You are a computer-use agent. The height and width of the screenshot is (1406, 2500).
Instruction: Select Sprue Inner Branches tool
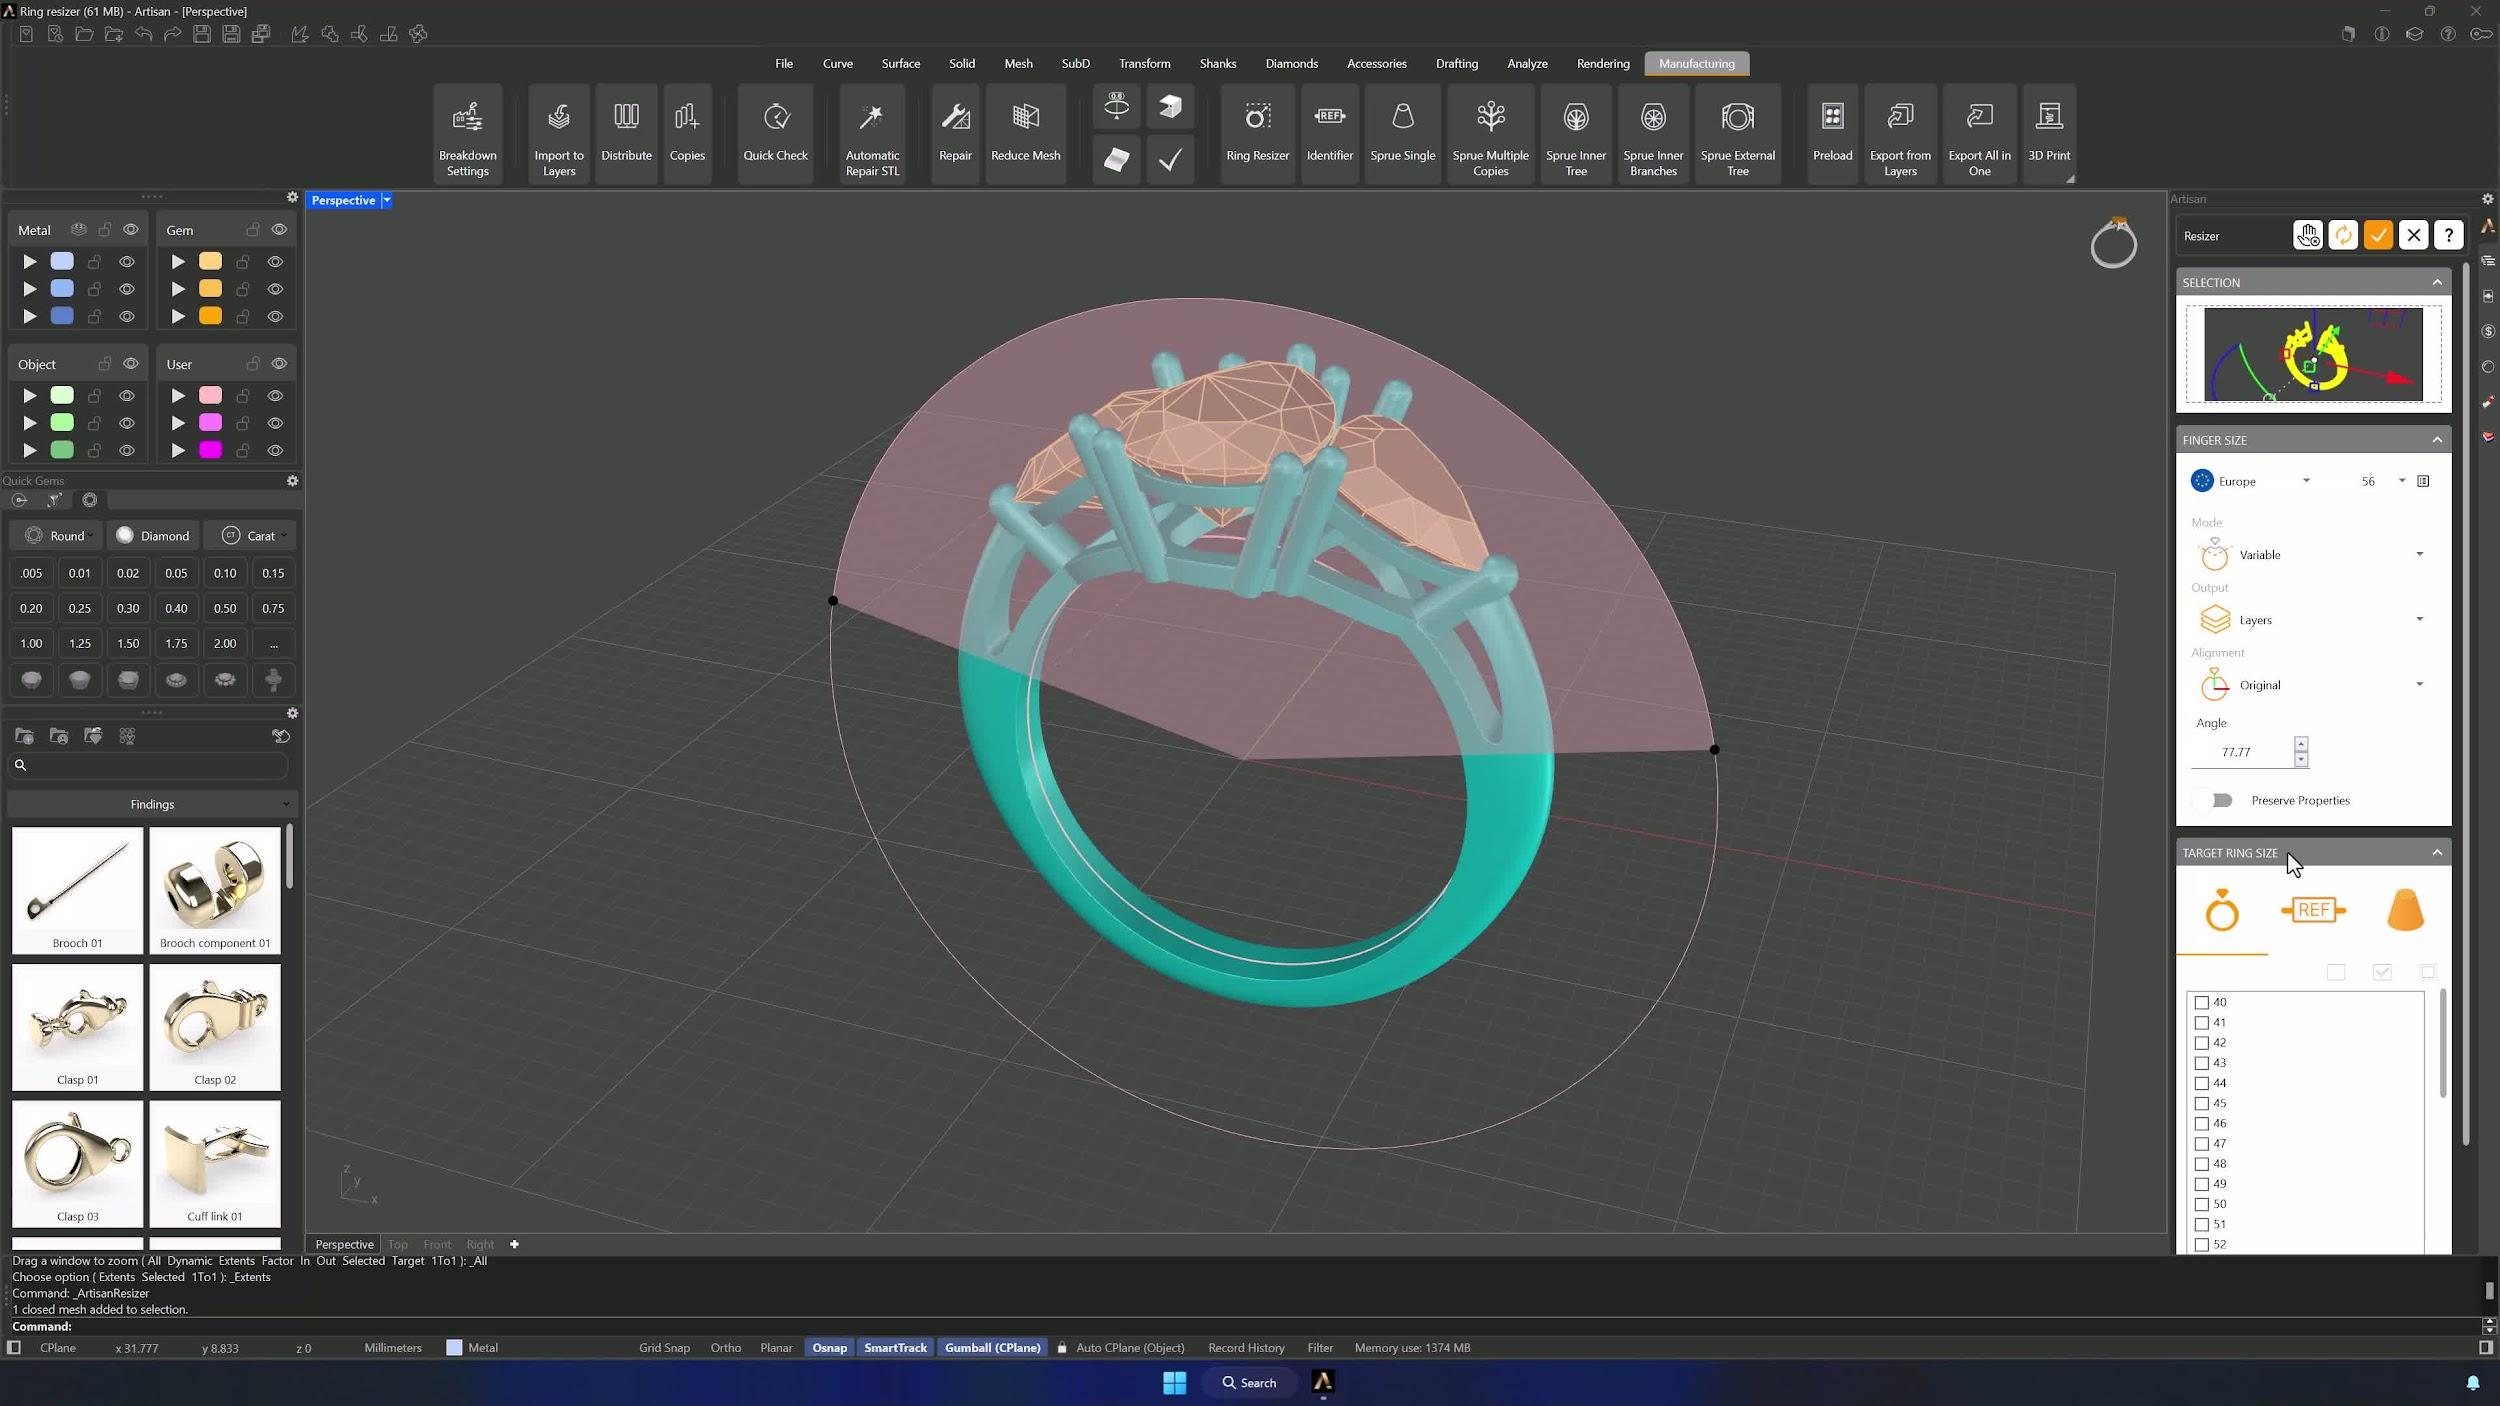click(x=1653, y=135)
